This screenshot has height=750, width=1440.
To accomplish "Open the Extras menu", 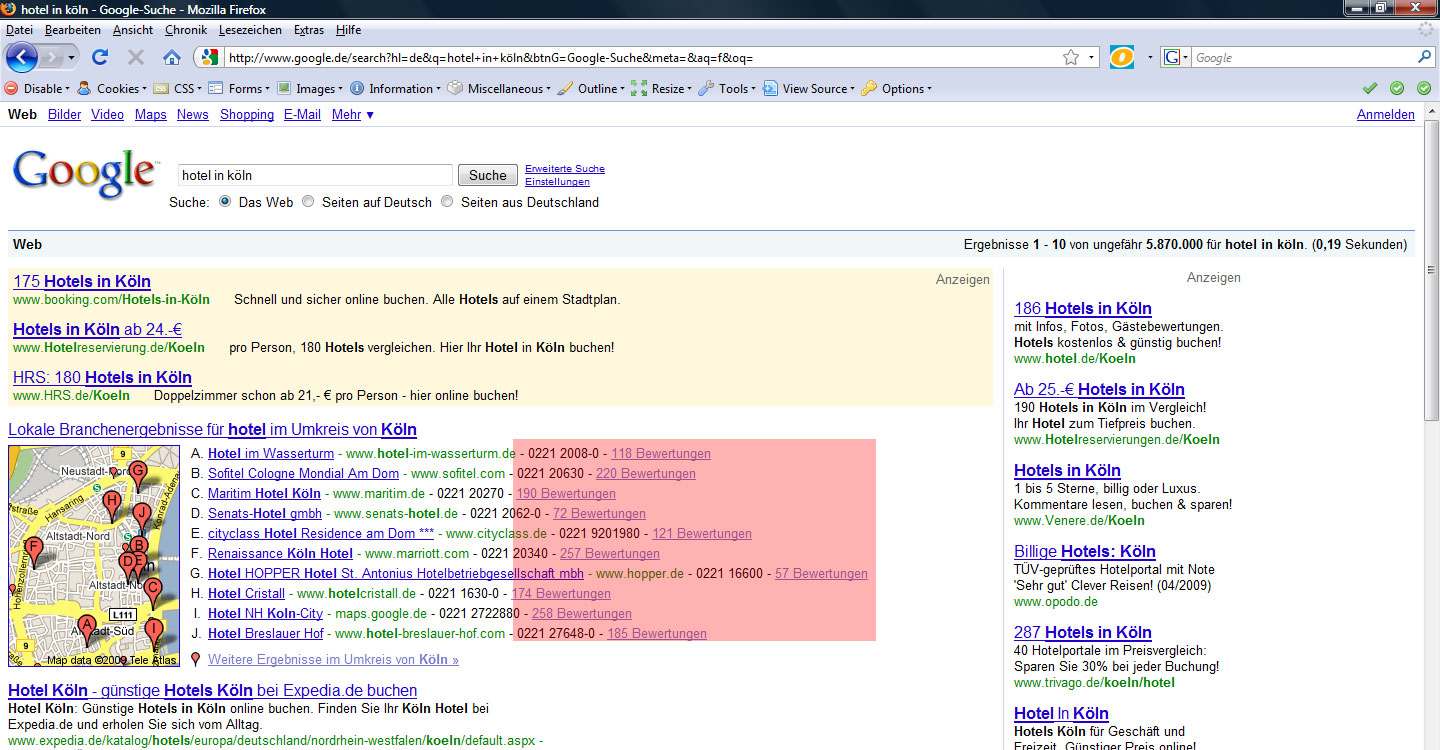I will (309, 30).
